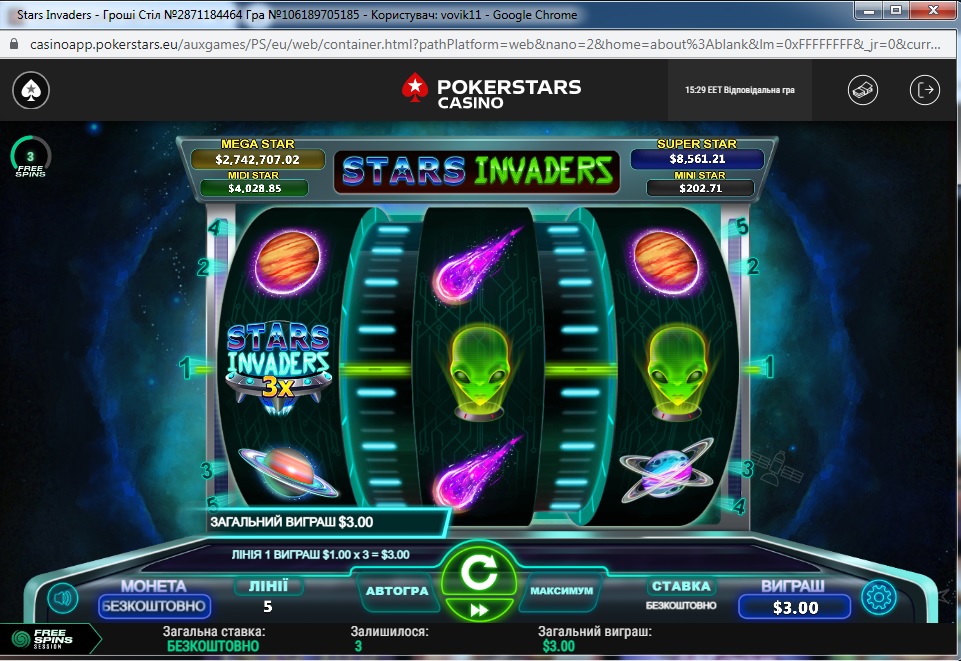Click the ЛІНІЯ 1 ВИГРАШ win line text
This screenshot has height=661, width=961.
[321, 555]
